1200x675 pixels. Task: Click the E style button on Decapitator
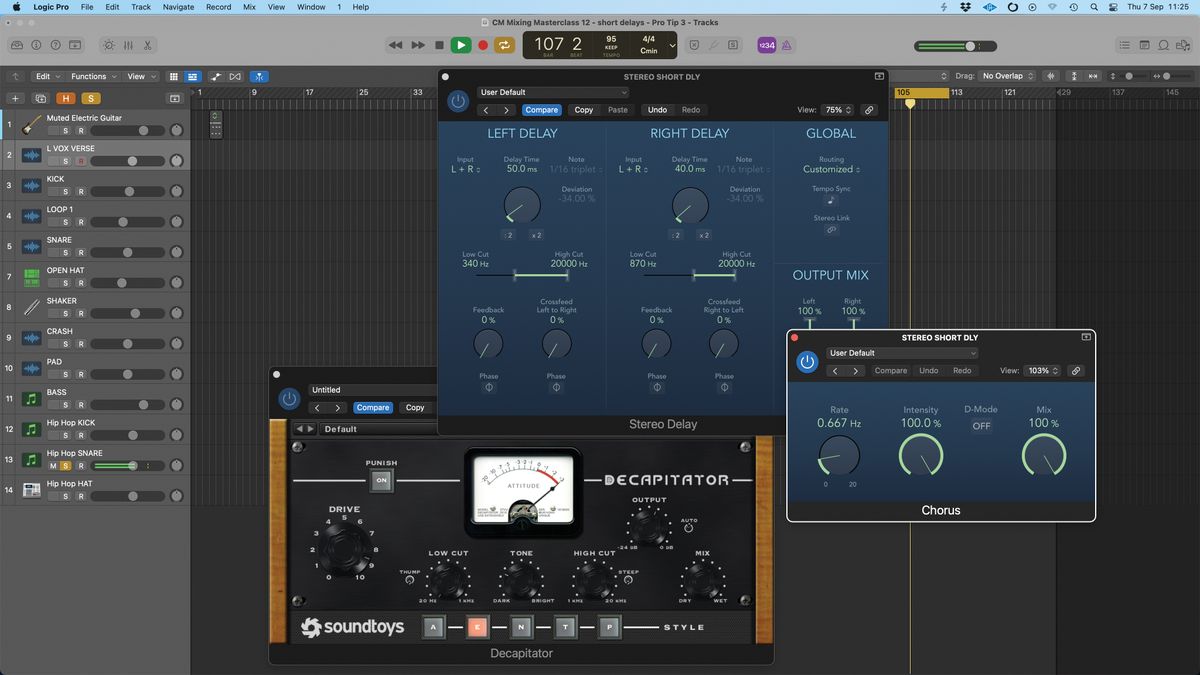tap(478, 627)
